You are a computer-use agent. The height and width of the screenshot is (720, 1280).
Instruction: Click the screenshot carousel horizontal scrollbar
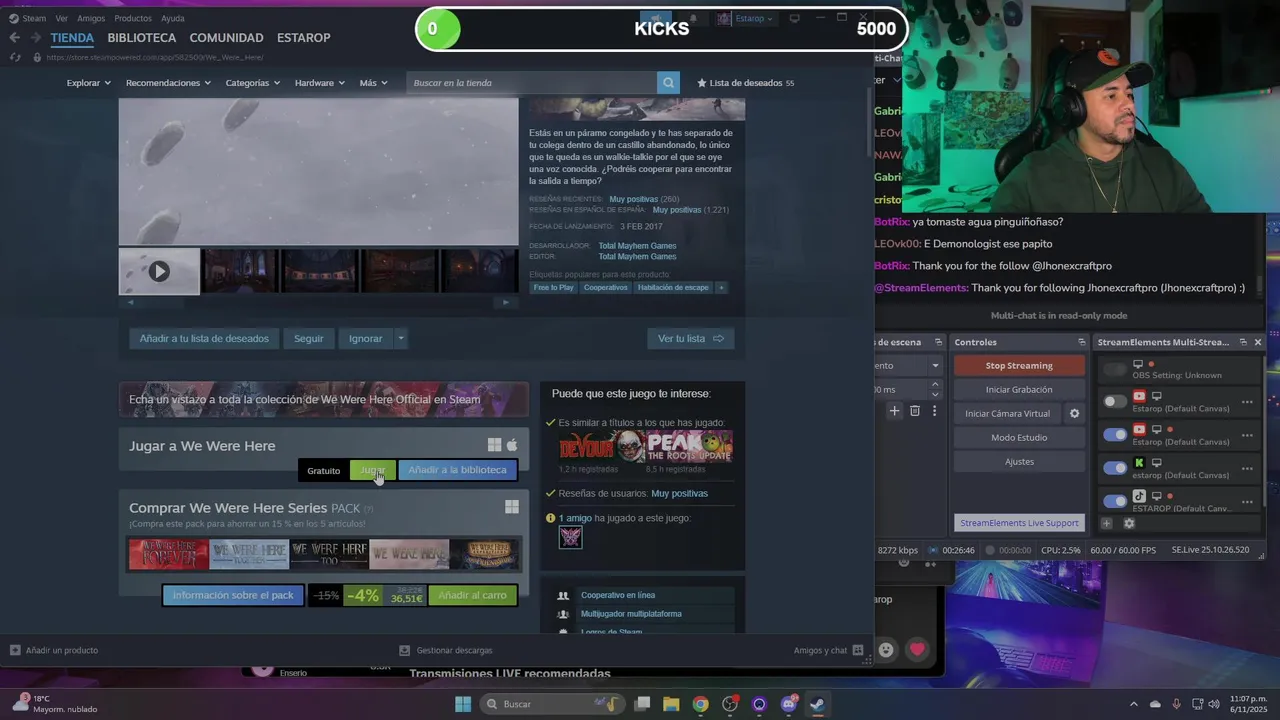(318, 301)
